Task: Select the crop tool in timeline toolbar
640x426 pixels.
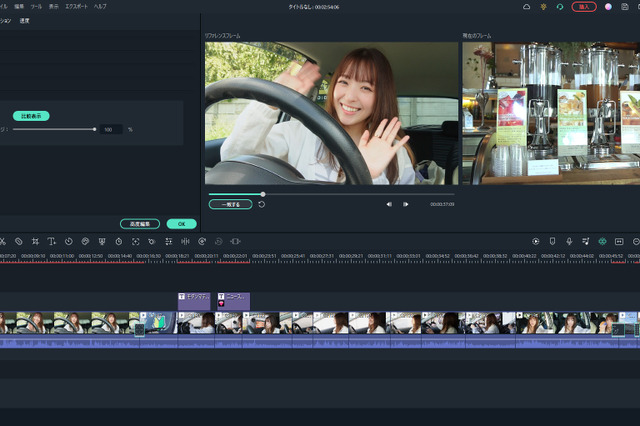Action: click(35, 242)
